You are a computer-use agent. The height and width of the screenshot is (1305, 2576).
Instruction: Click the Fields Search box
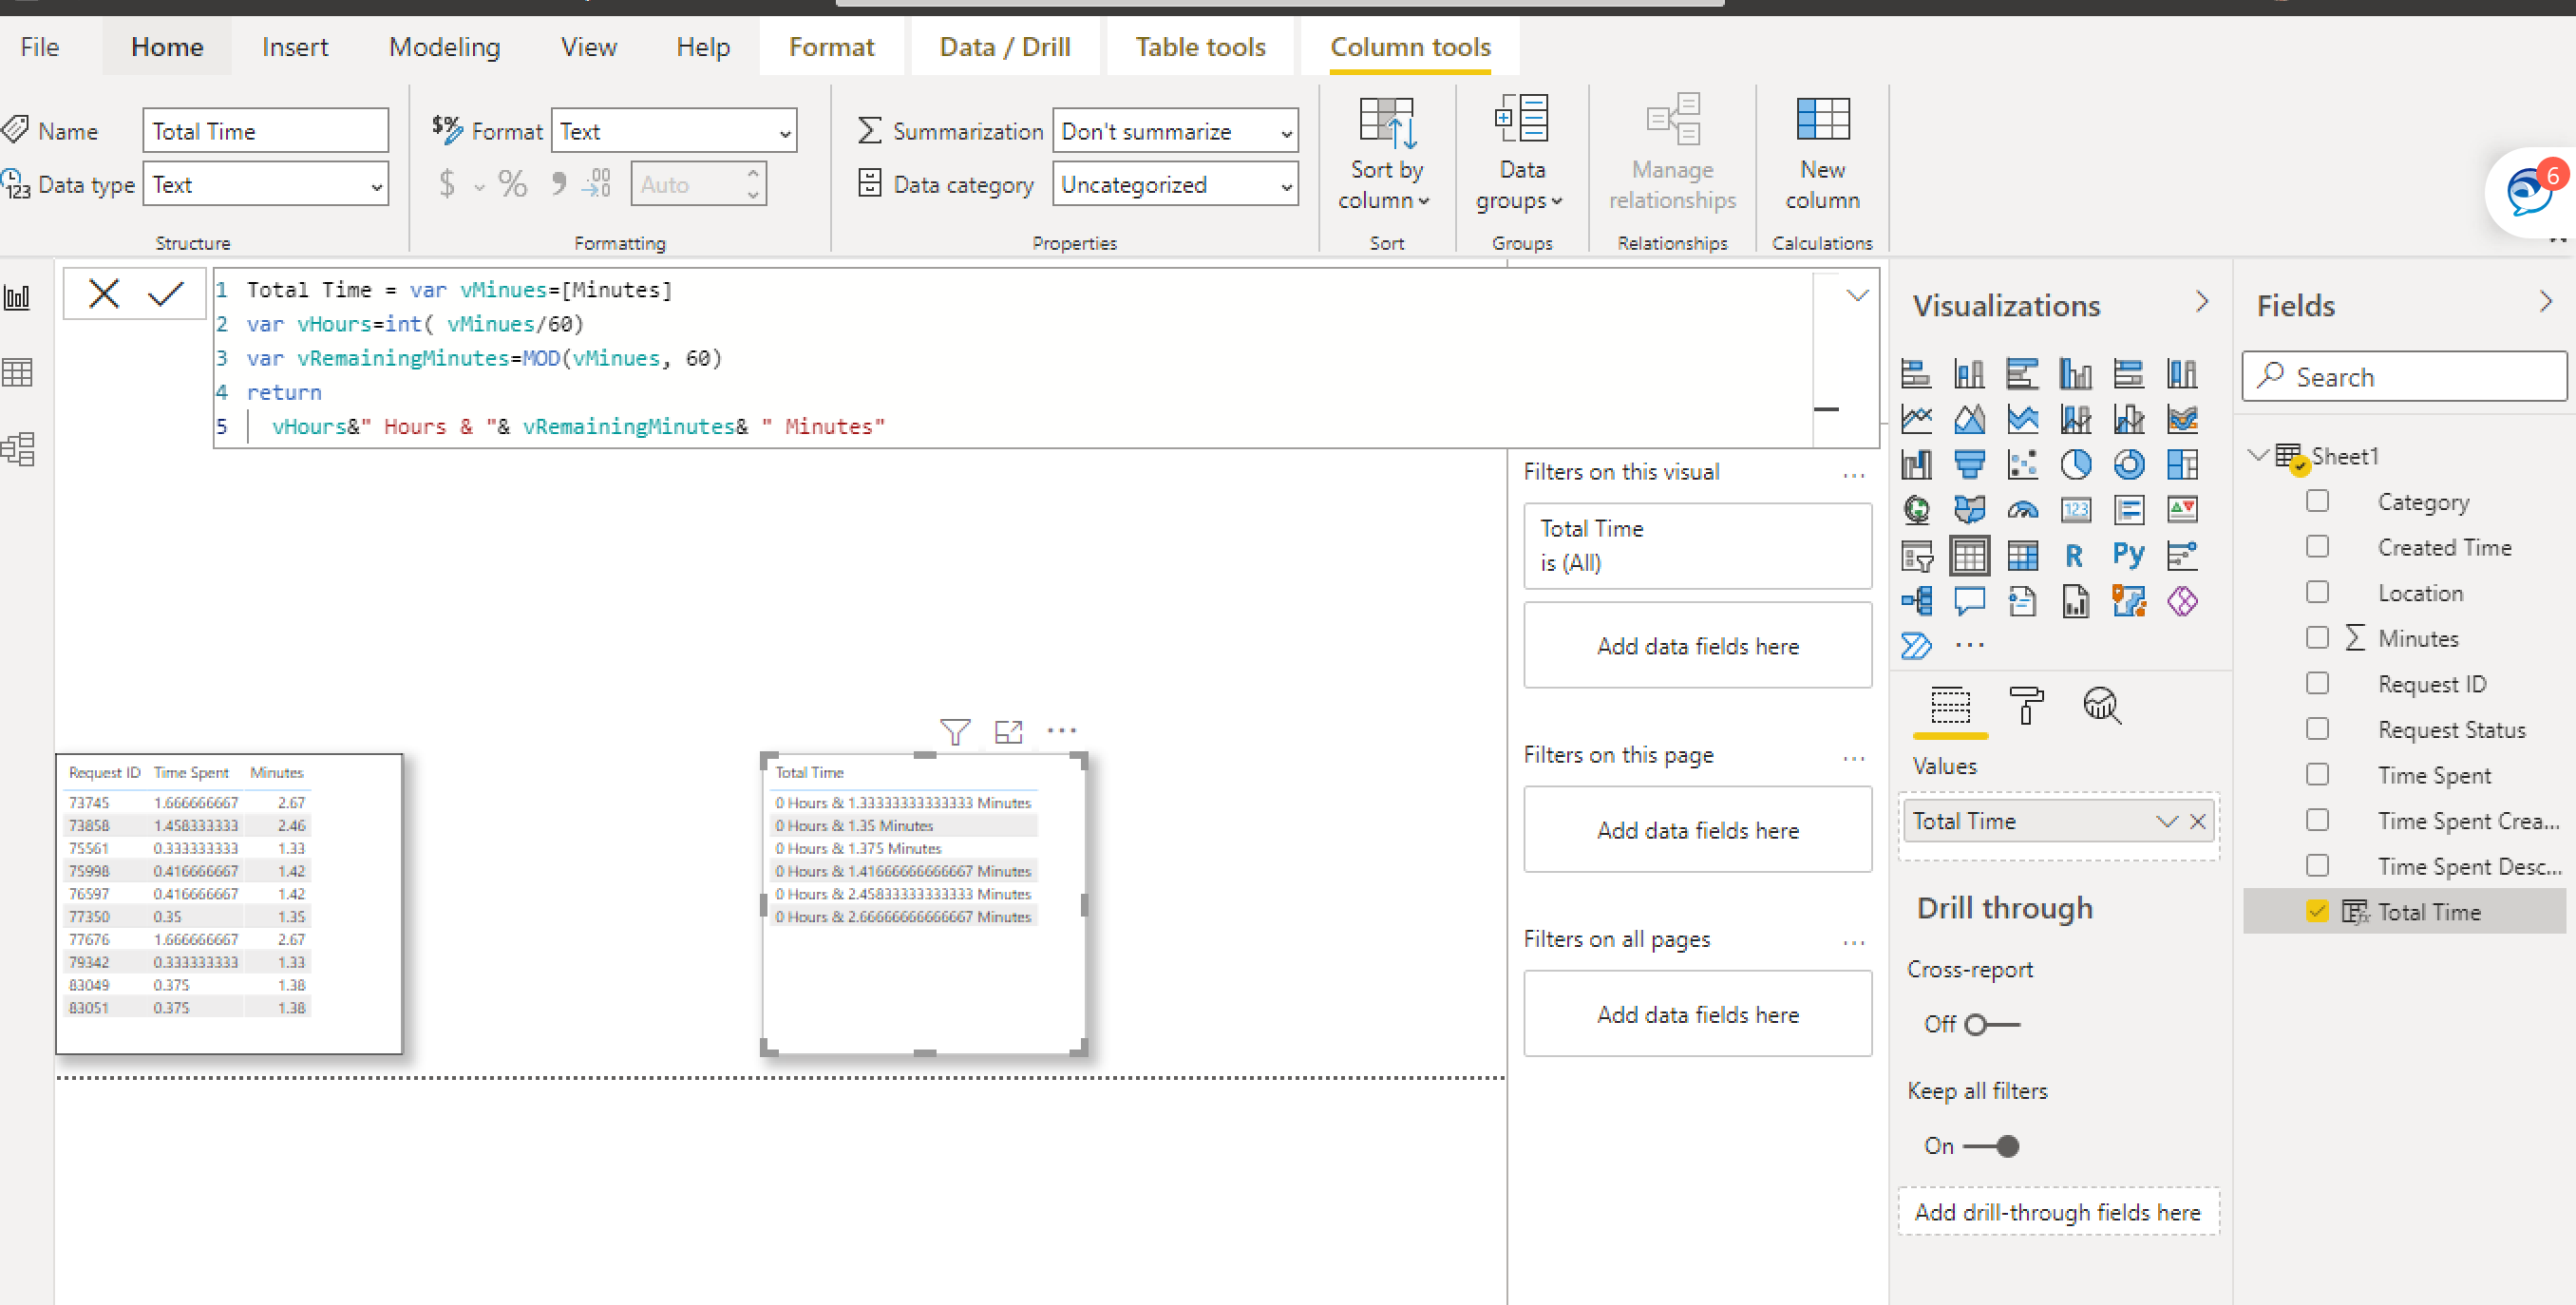coord(2404,377)
